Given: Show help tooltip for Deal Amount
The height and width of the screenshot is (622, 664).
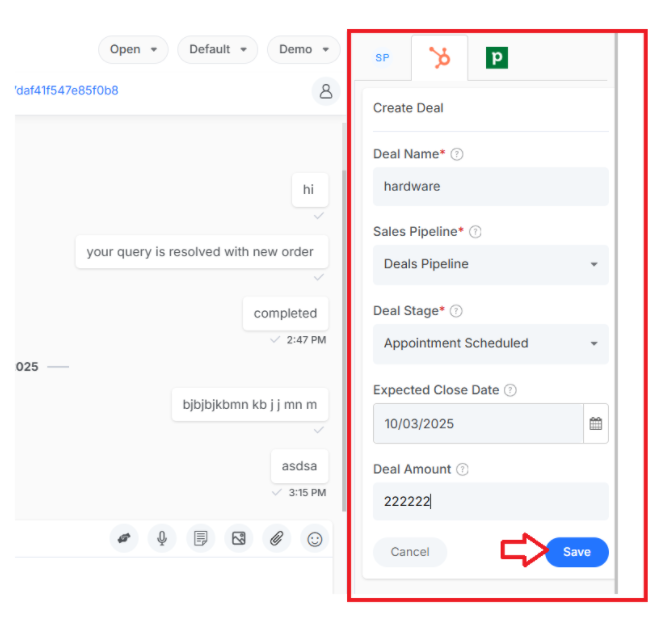Looking at the screenshot, I should tap(462, 469).
